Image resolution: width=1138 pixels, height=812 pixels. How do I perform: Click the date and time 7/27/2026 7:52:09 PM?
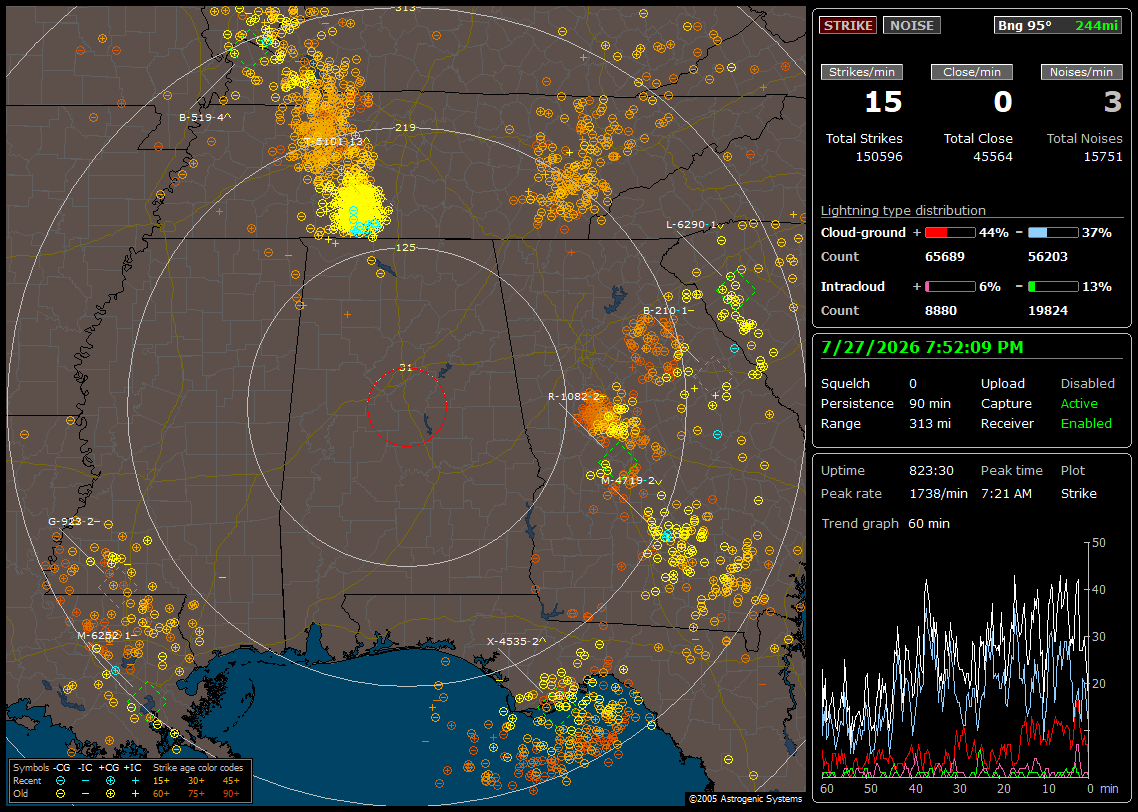pos(922,347)
